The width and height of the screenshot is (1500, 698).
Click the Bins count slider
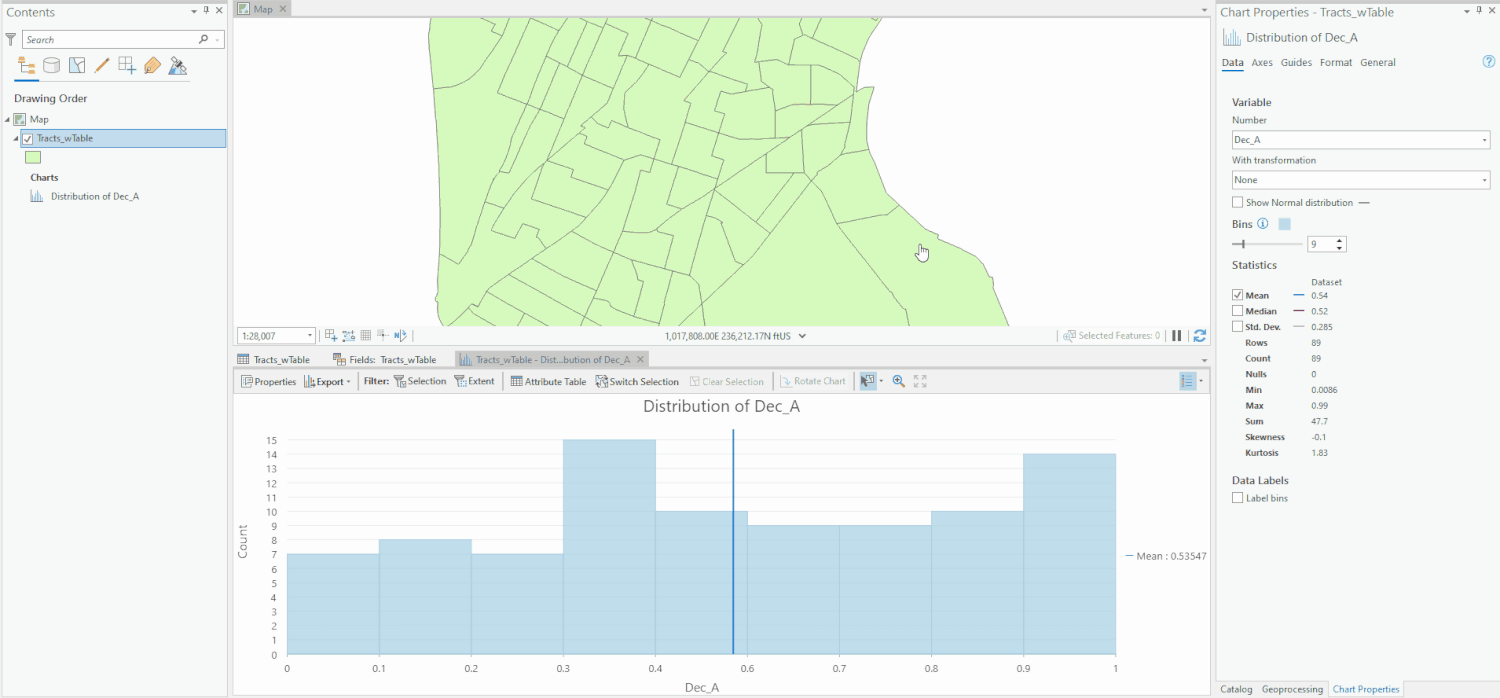(x=1267, y=244)
